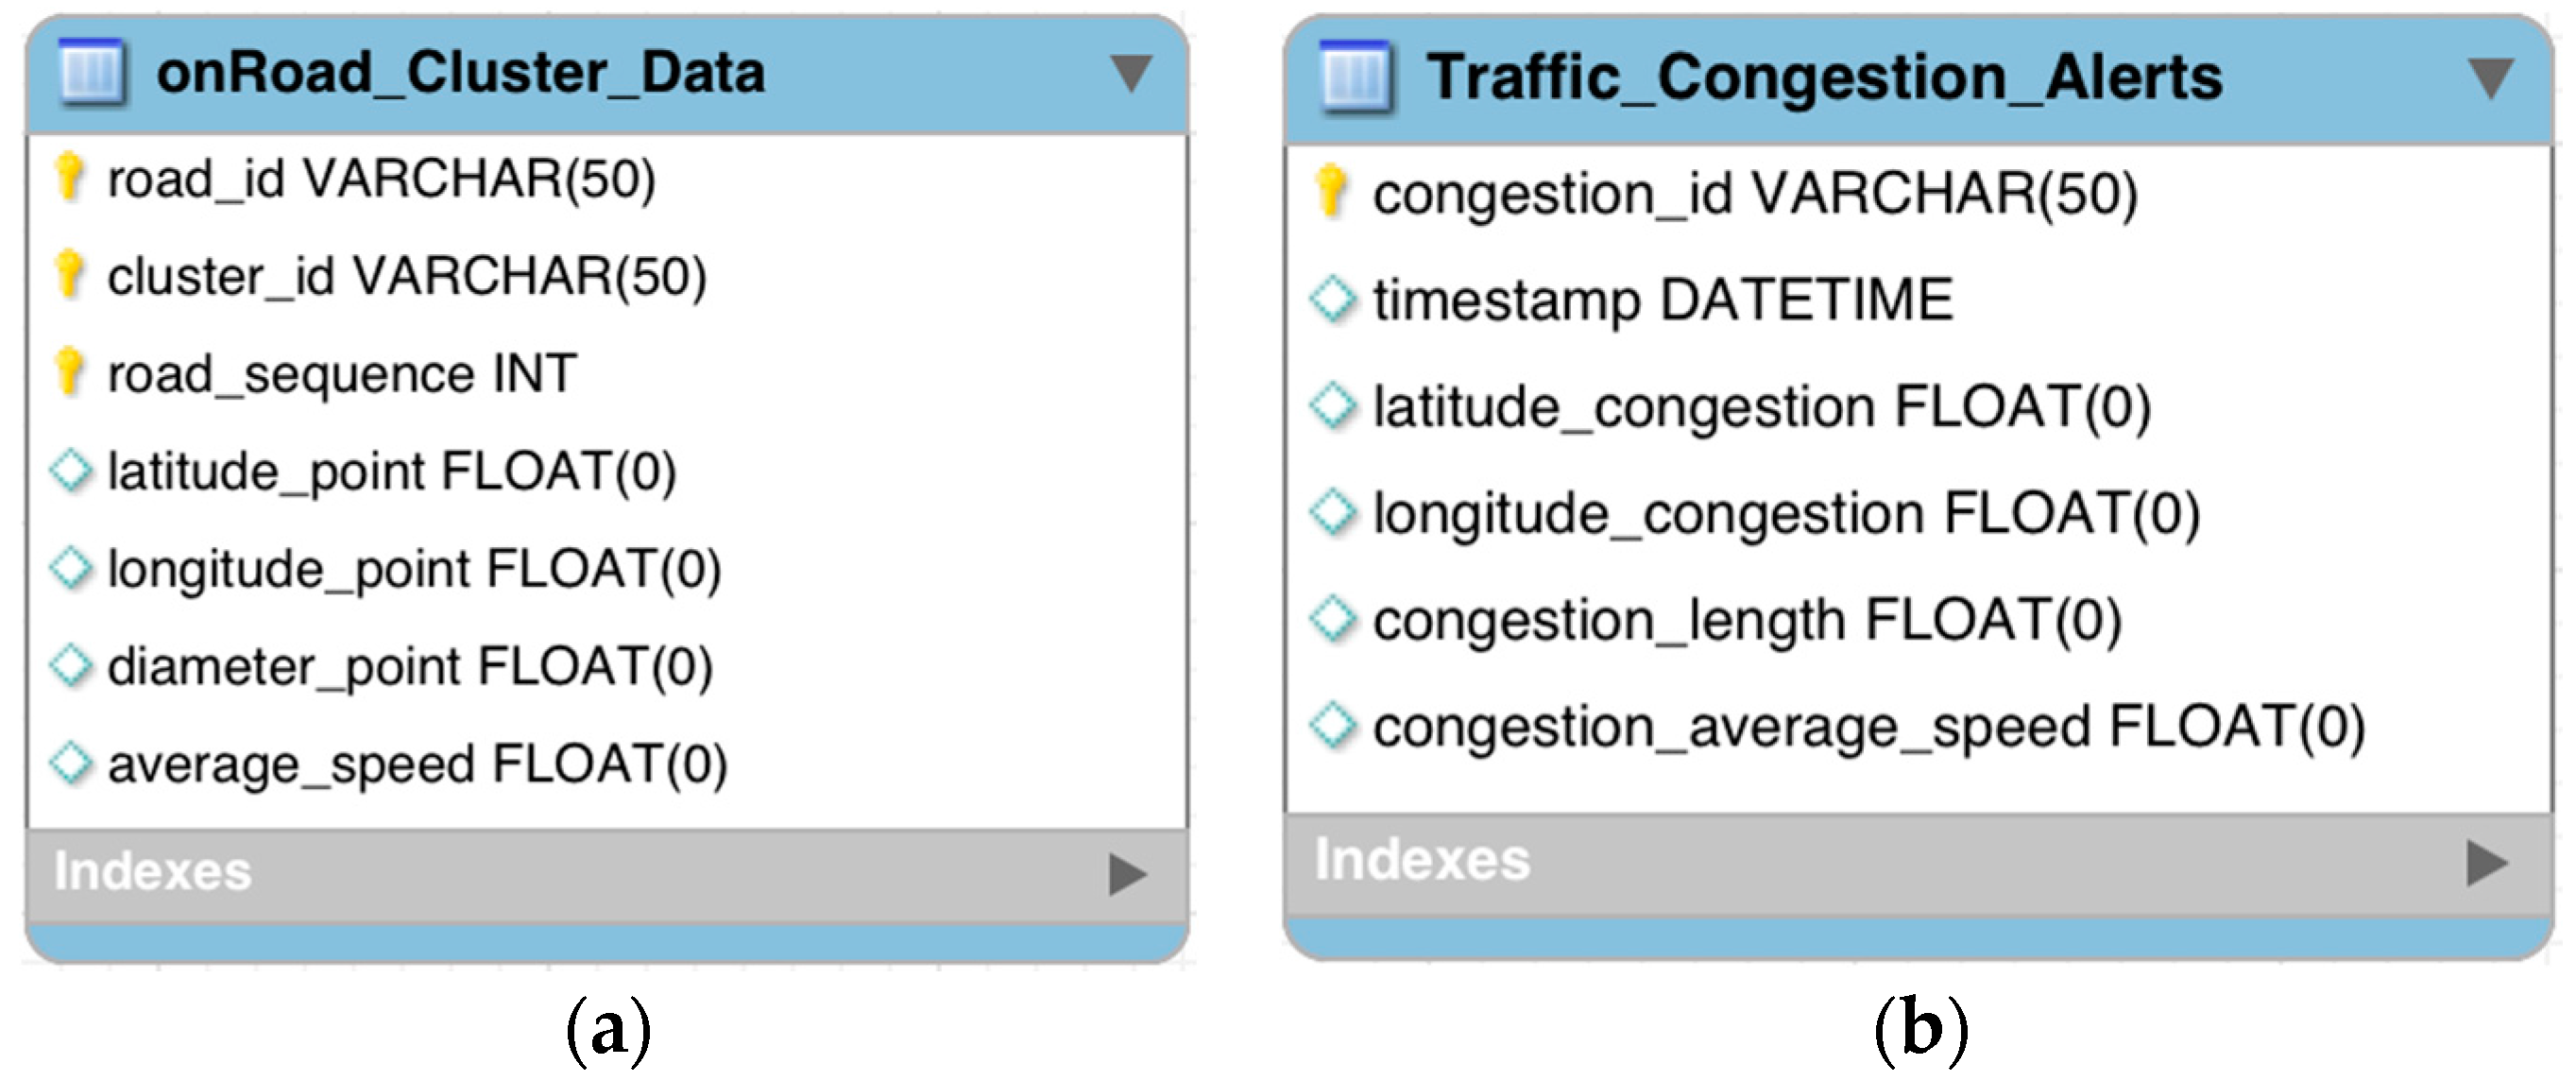Collapse the onRoad_Cluster_Data table using its arrow
Screen dimensions: 2576x1081
[x=1131, y=73]
